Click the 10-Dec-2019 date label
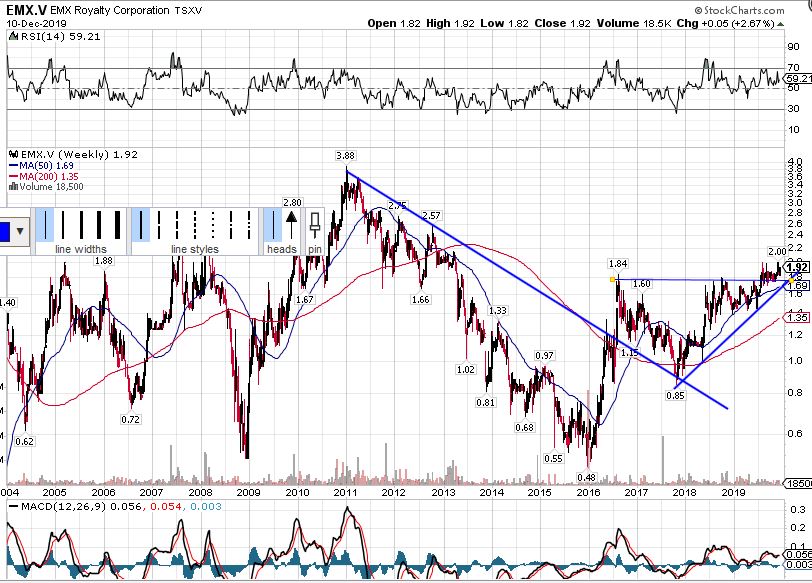The width and height of the screenshot is (812, 583). click(36, 24)
